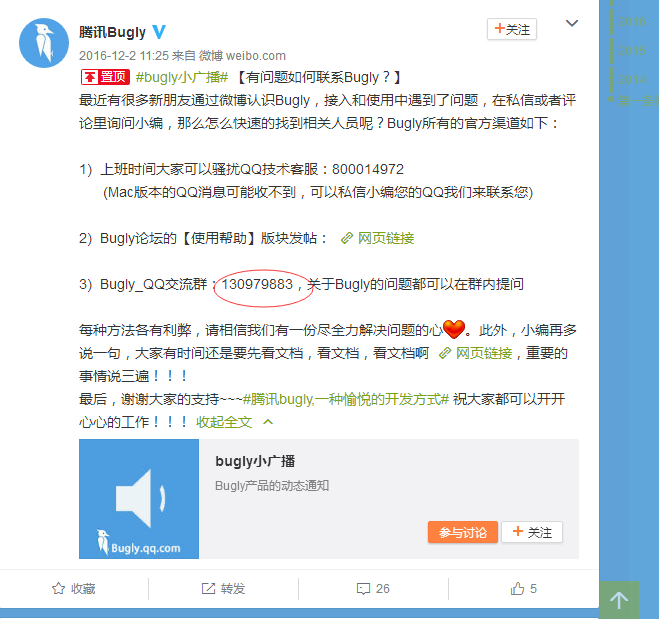Jump to 2015 in the timeline
This screenshot has width=659, height=619.
(632, 50)
